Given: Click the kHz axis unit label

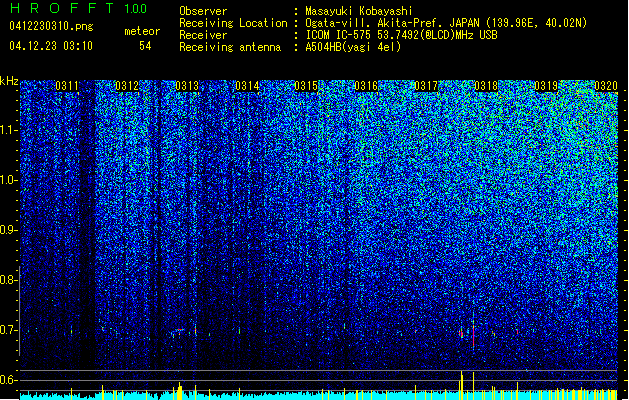Looking at the screenshot, I should click(9, 81).
